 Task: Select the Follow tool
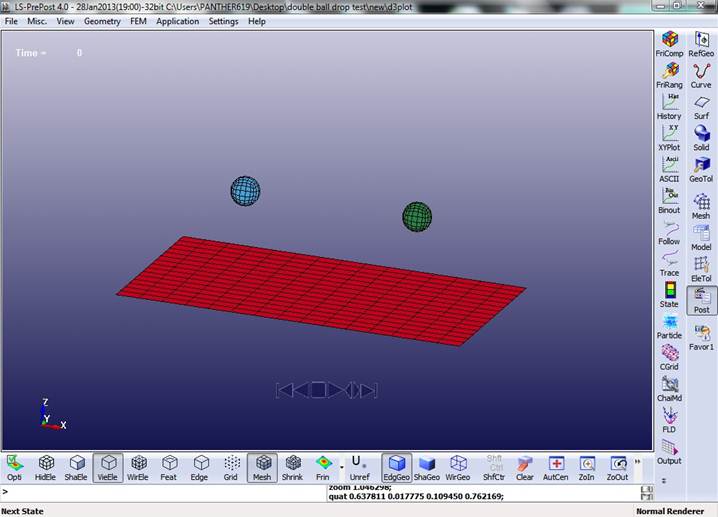(669, 232)
